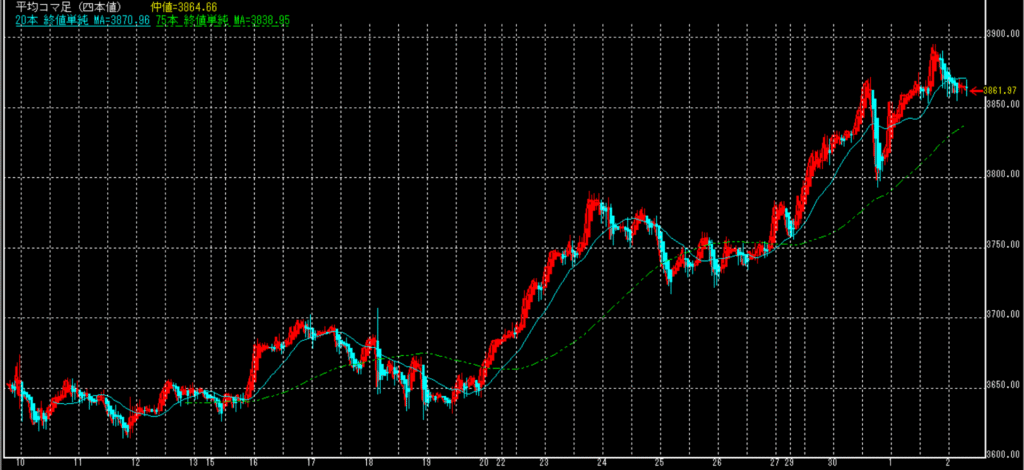1024x470 pixels.
Task: Click date 17 on the time axis
Action: coord(311,464)
